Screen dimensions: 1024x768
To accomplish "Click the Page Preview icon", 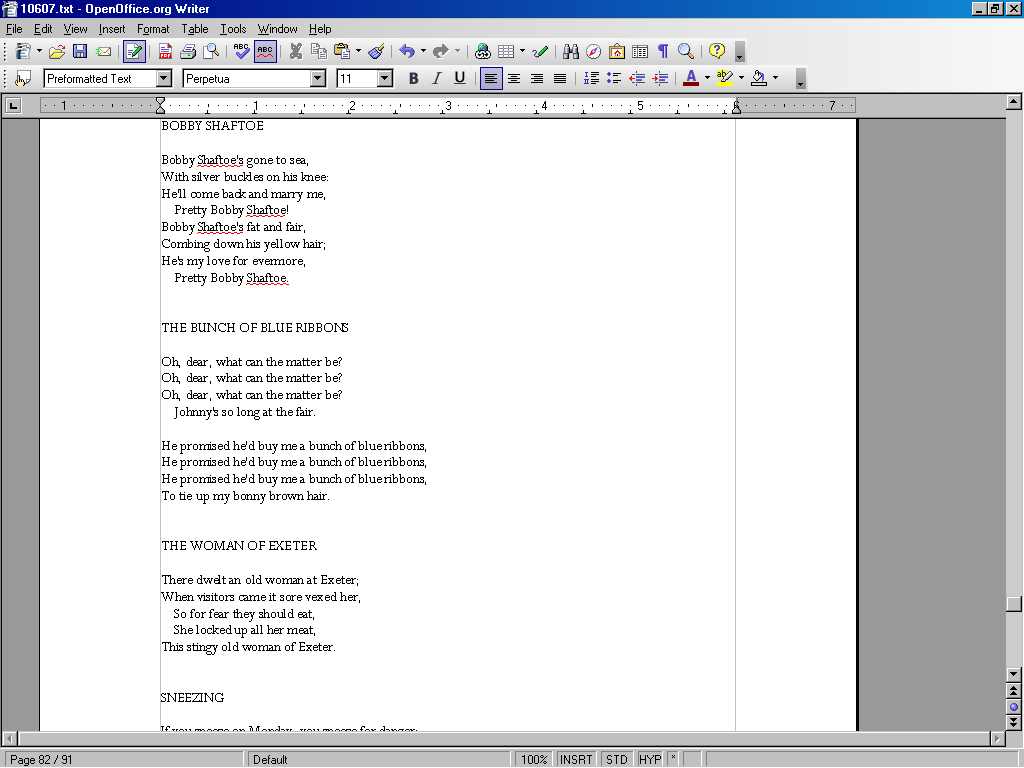I will 211,51.
